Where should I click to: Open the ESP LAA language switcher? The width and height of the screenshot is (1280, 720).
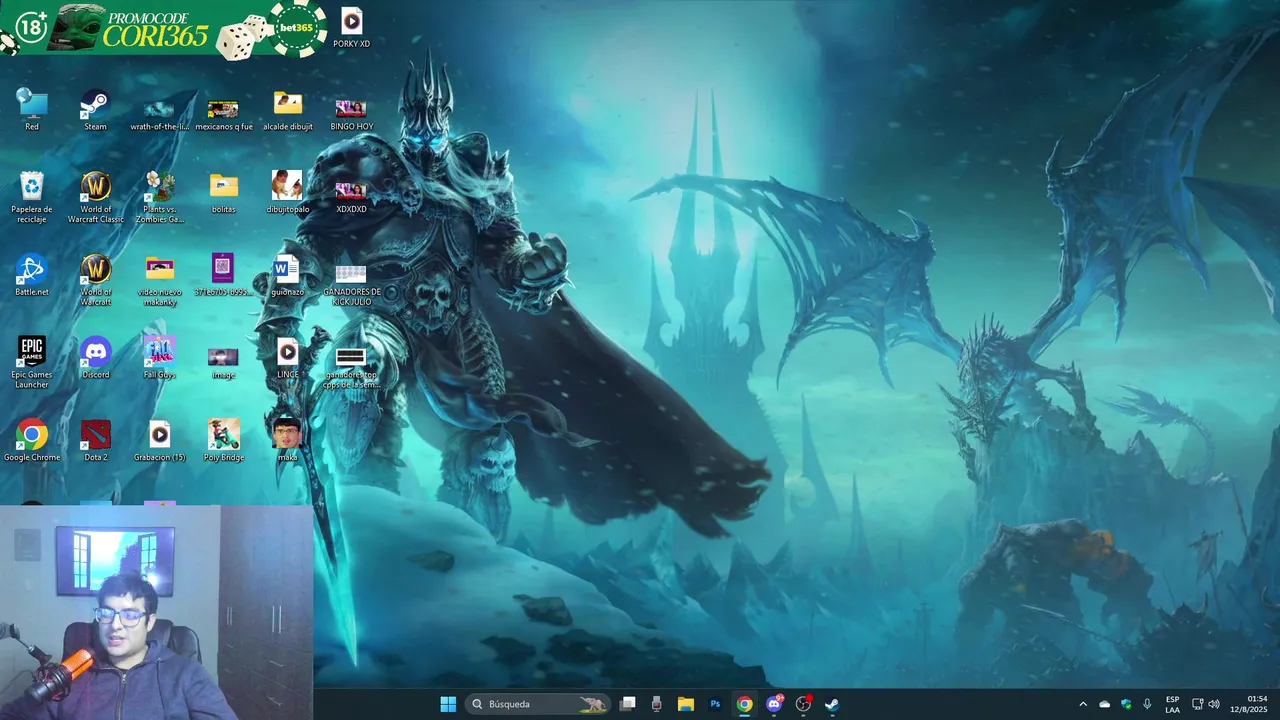click(1172, 704)
